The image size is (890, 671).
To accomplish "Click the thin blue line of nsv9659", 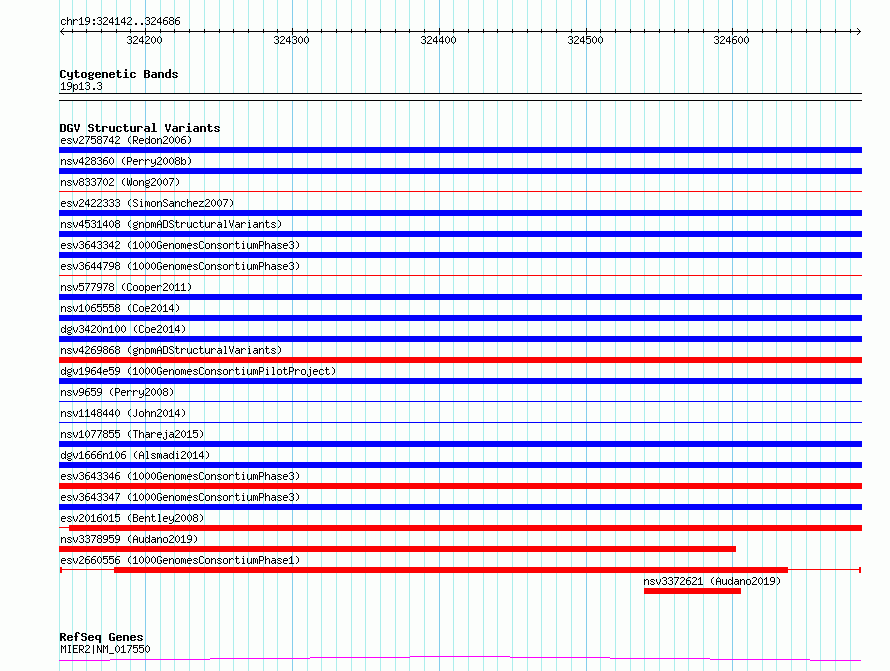I will pyautogui.click(x=460, y=402).
